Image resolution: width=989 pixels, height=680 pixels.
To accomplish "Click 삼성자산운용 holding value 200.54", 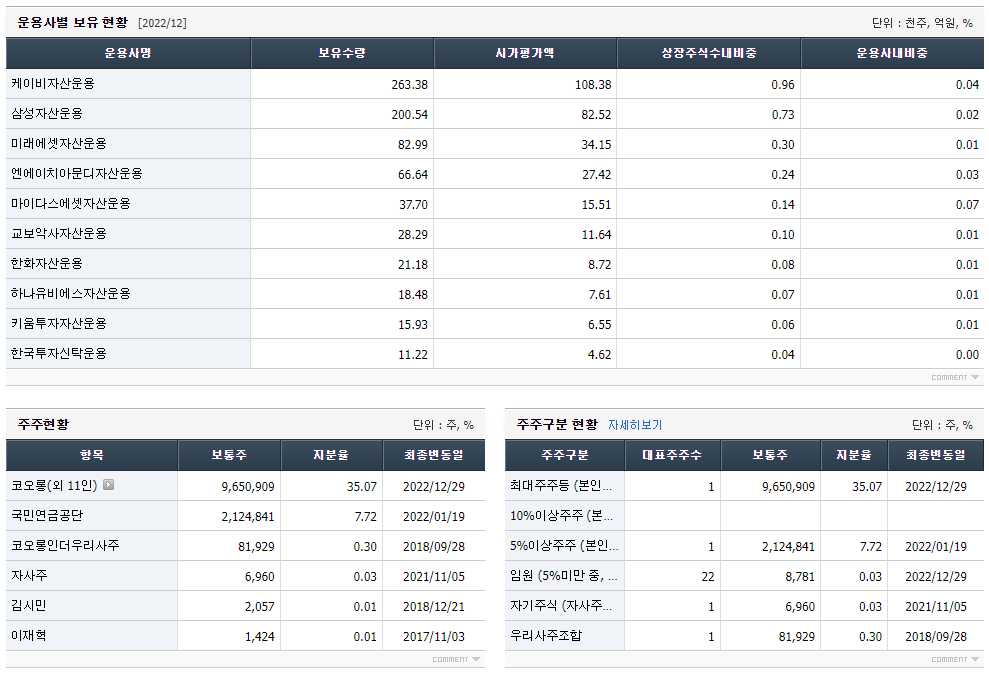I will (x=409, y=115).
